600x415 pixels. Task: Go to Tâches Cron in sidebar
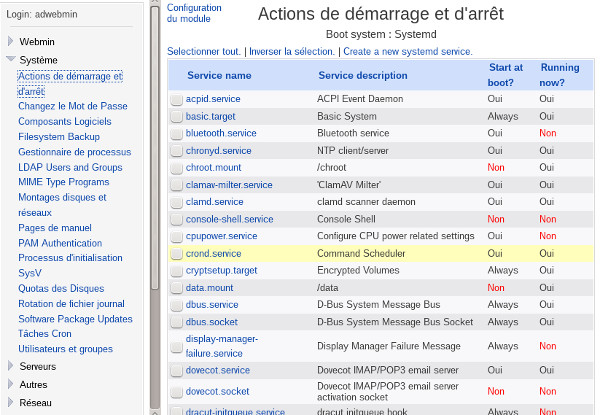(x=45, y=334)
